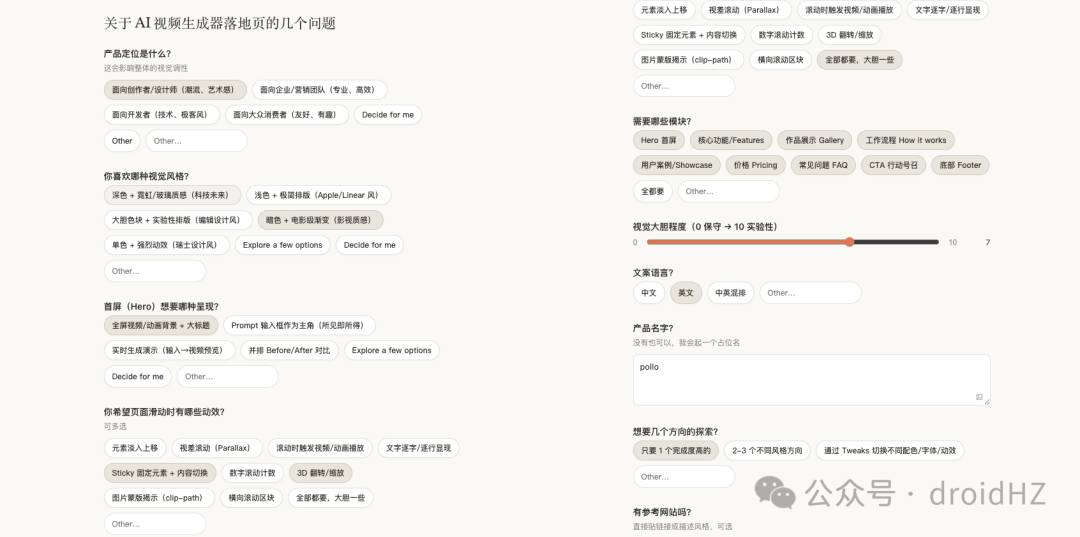This screenshot has width=1080, height=537.
Task: Toggle 工作流程 How it works module
Action: click(x=906, y=140)
